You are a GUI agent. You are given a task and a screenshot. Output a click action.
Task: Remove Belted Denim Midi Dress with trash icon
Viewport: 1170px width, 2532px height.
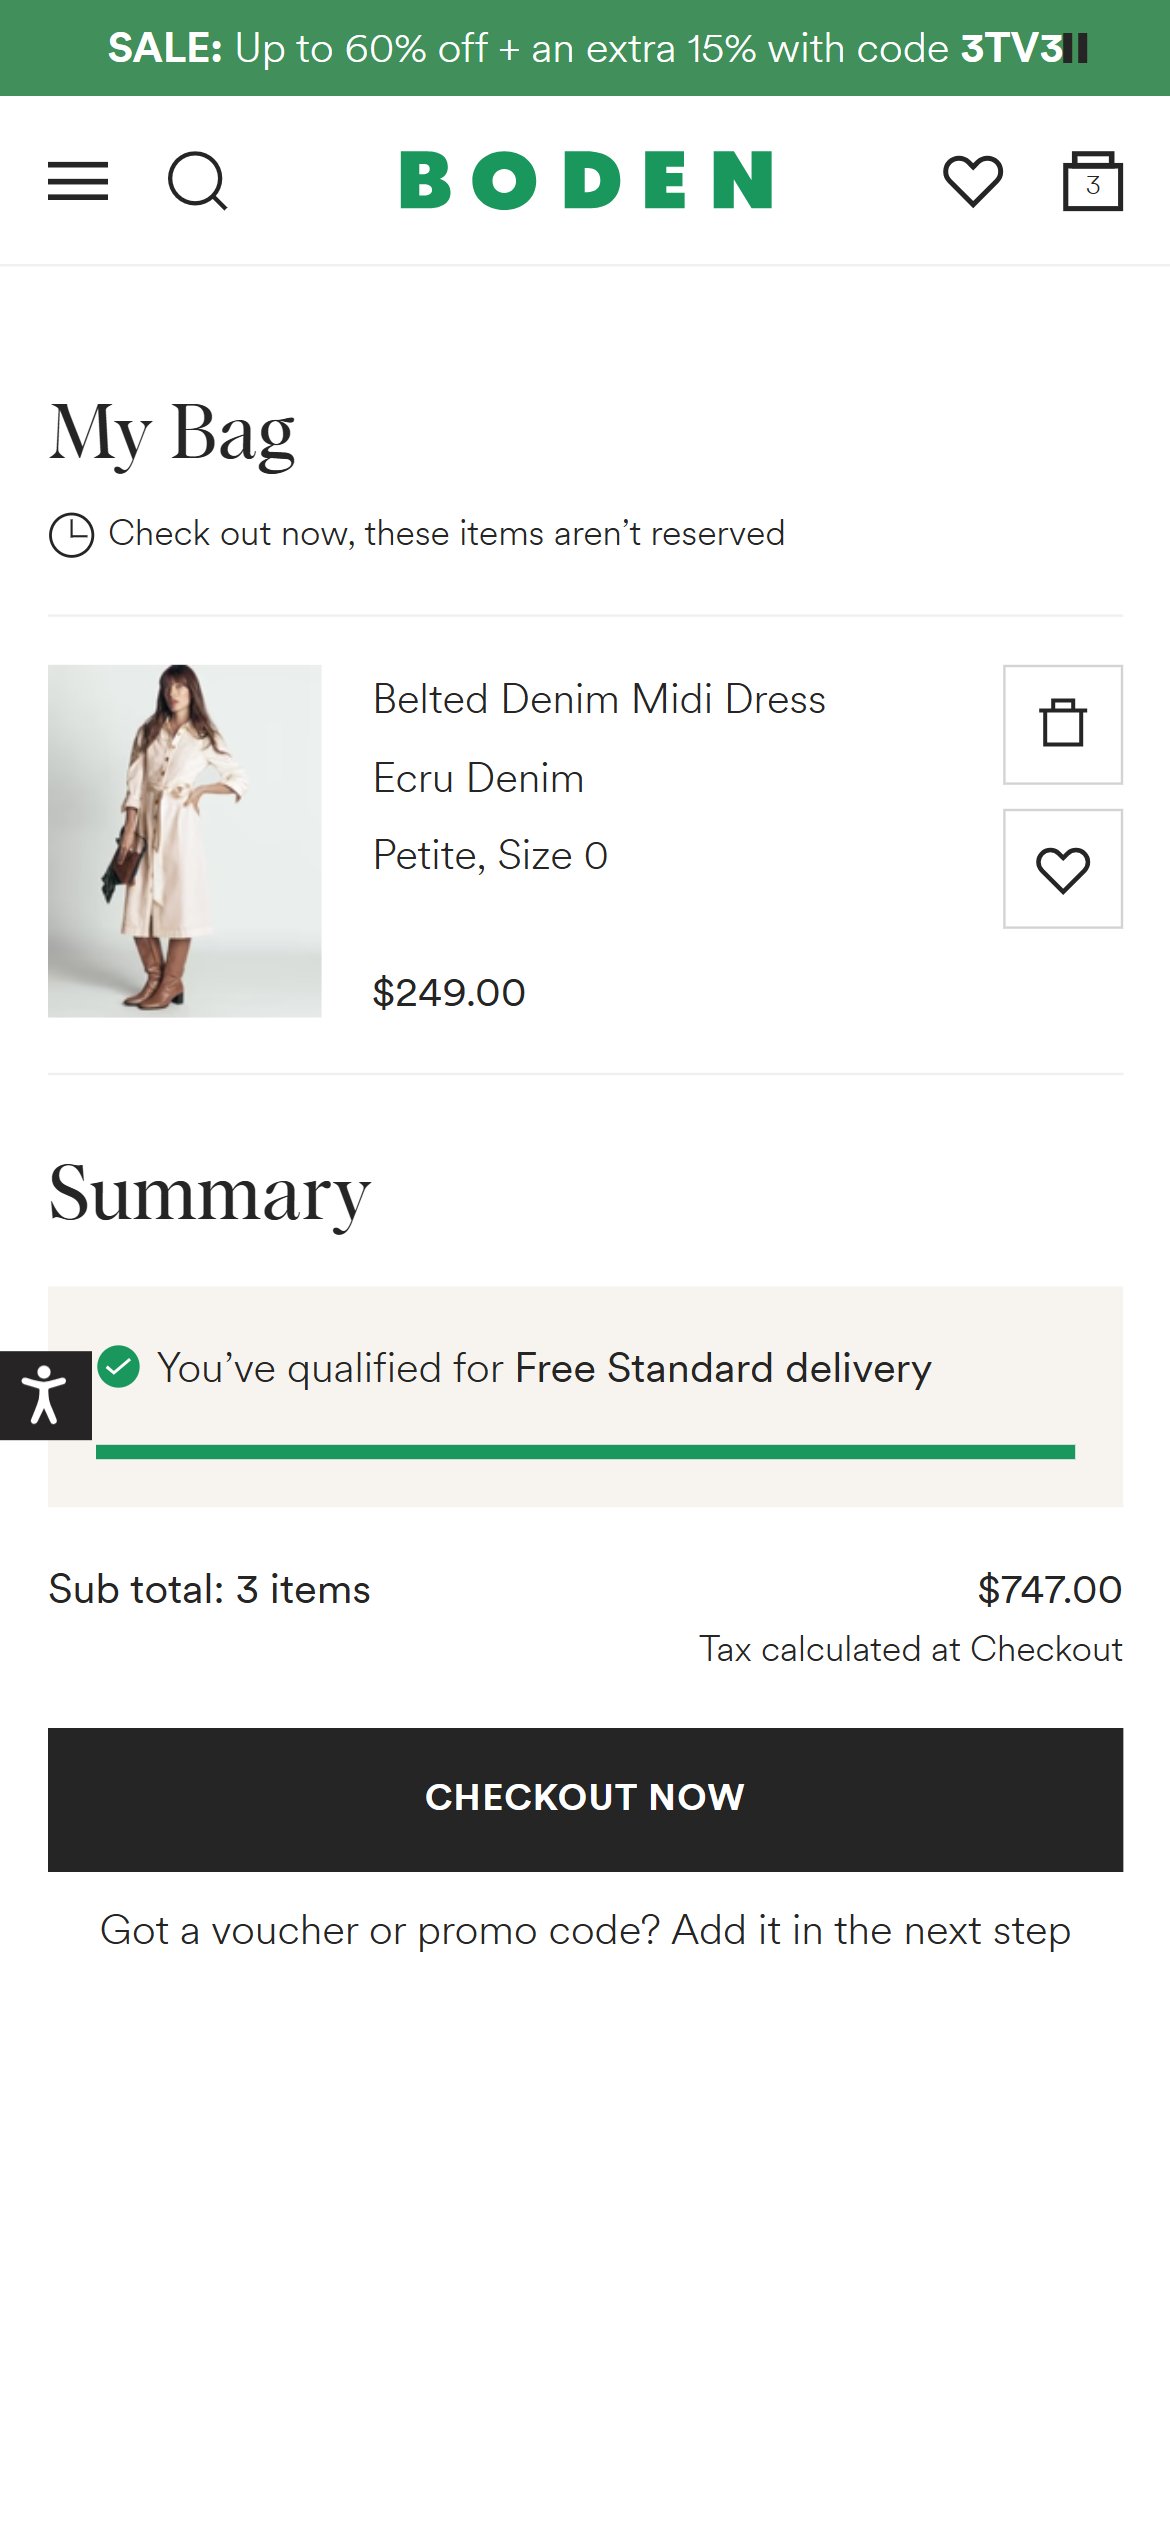coord(1063,724)
